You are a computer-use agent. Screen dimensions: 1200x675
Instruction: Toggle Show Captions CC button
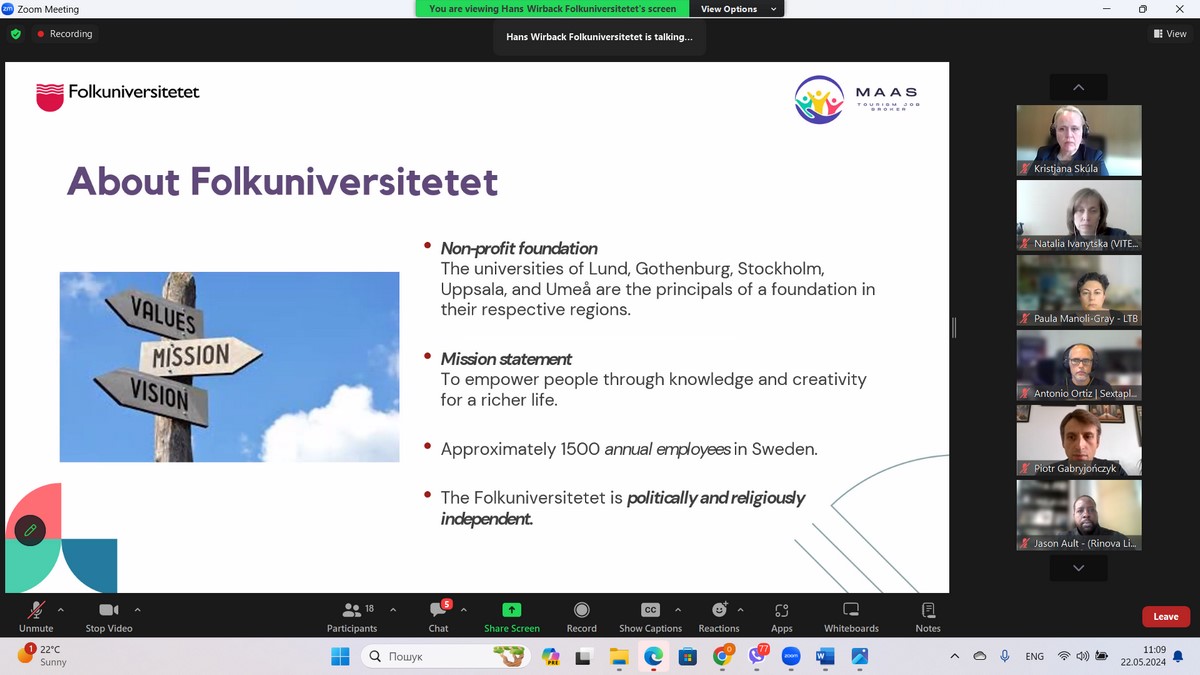[650, 611]
